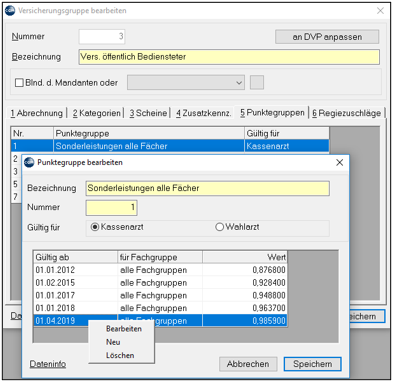Select 'Sonderleistungen alle Fächer' row in Punktegruppen list

pyautogui.click(x=170, y=146)
